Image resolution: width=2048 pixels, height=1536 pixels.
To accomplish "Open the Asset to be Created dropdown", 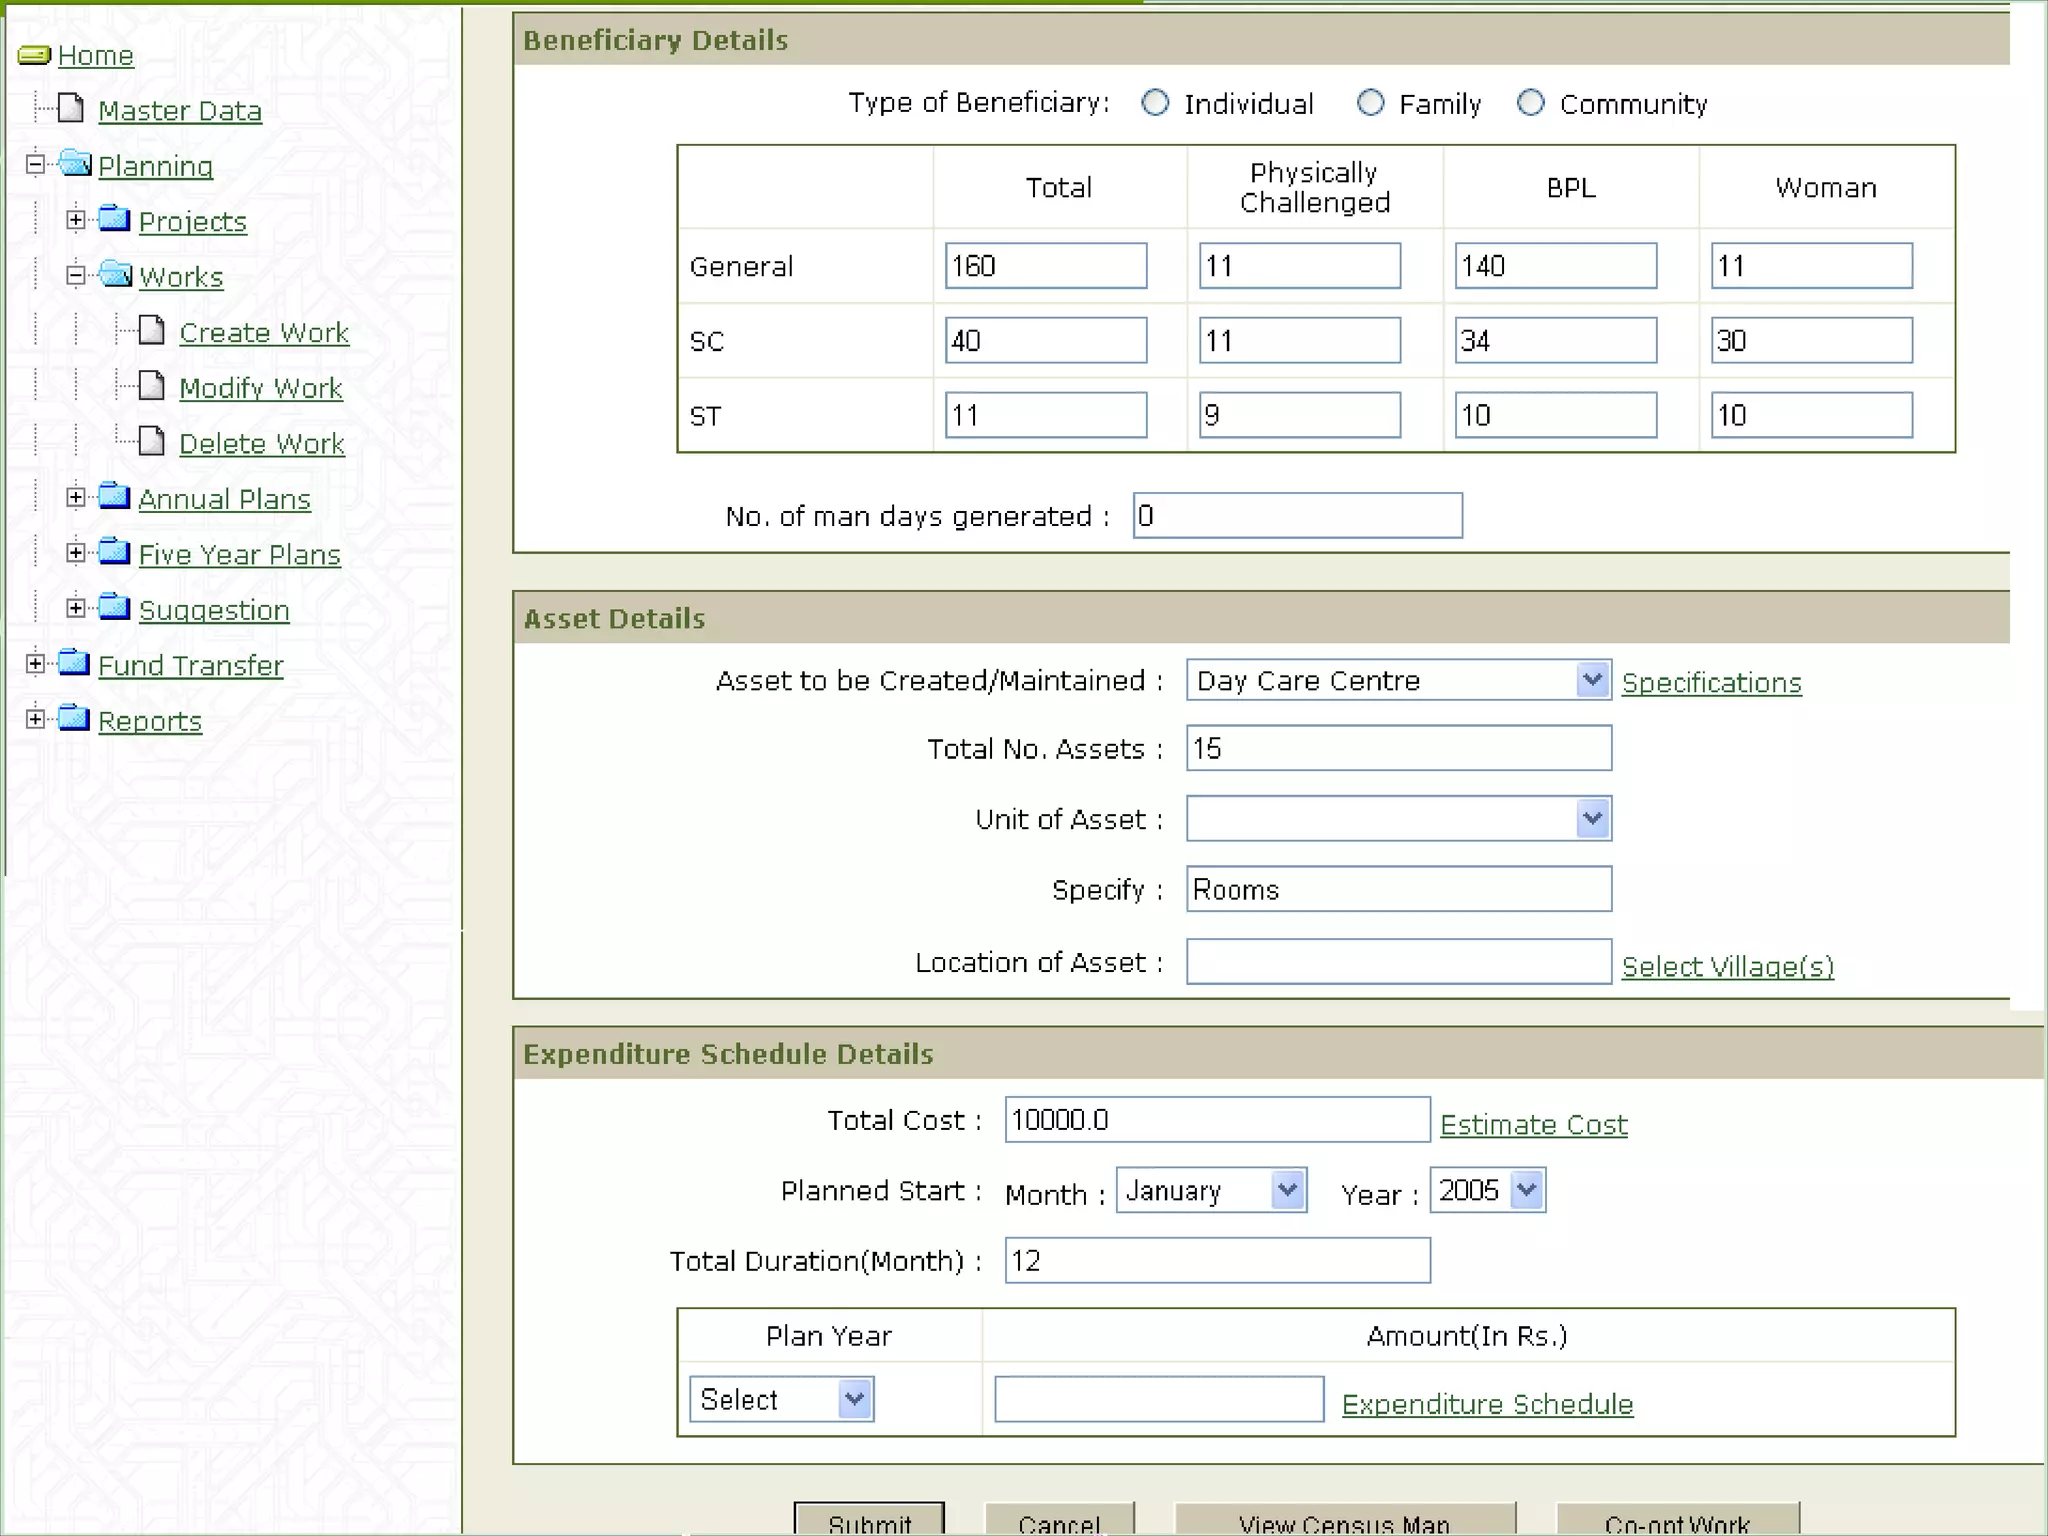I will [x=1591, y=680].
